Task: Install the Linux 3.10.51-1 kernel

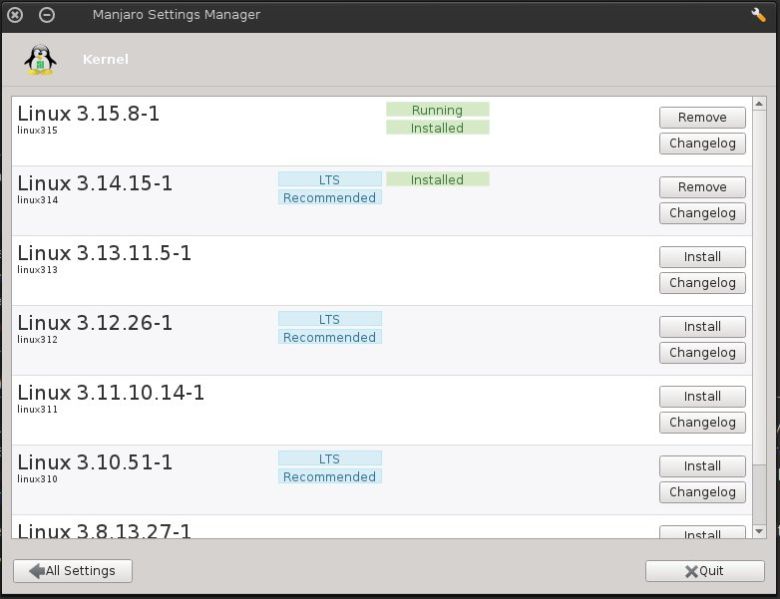Action: 702,466
